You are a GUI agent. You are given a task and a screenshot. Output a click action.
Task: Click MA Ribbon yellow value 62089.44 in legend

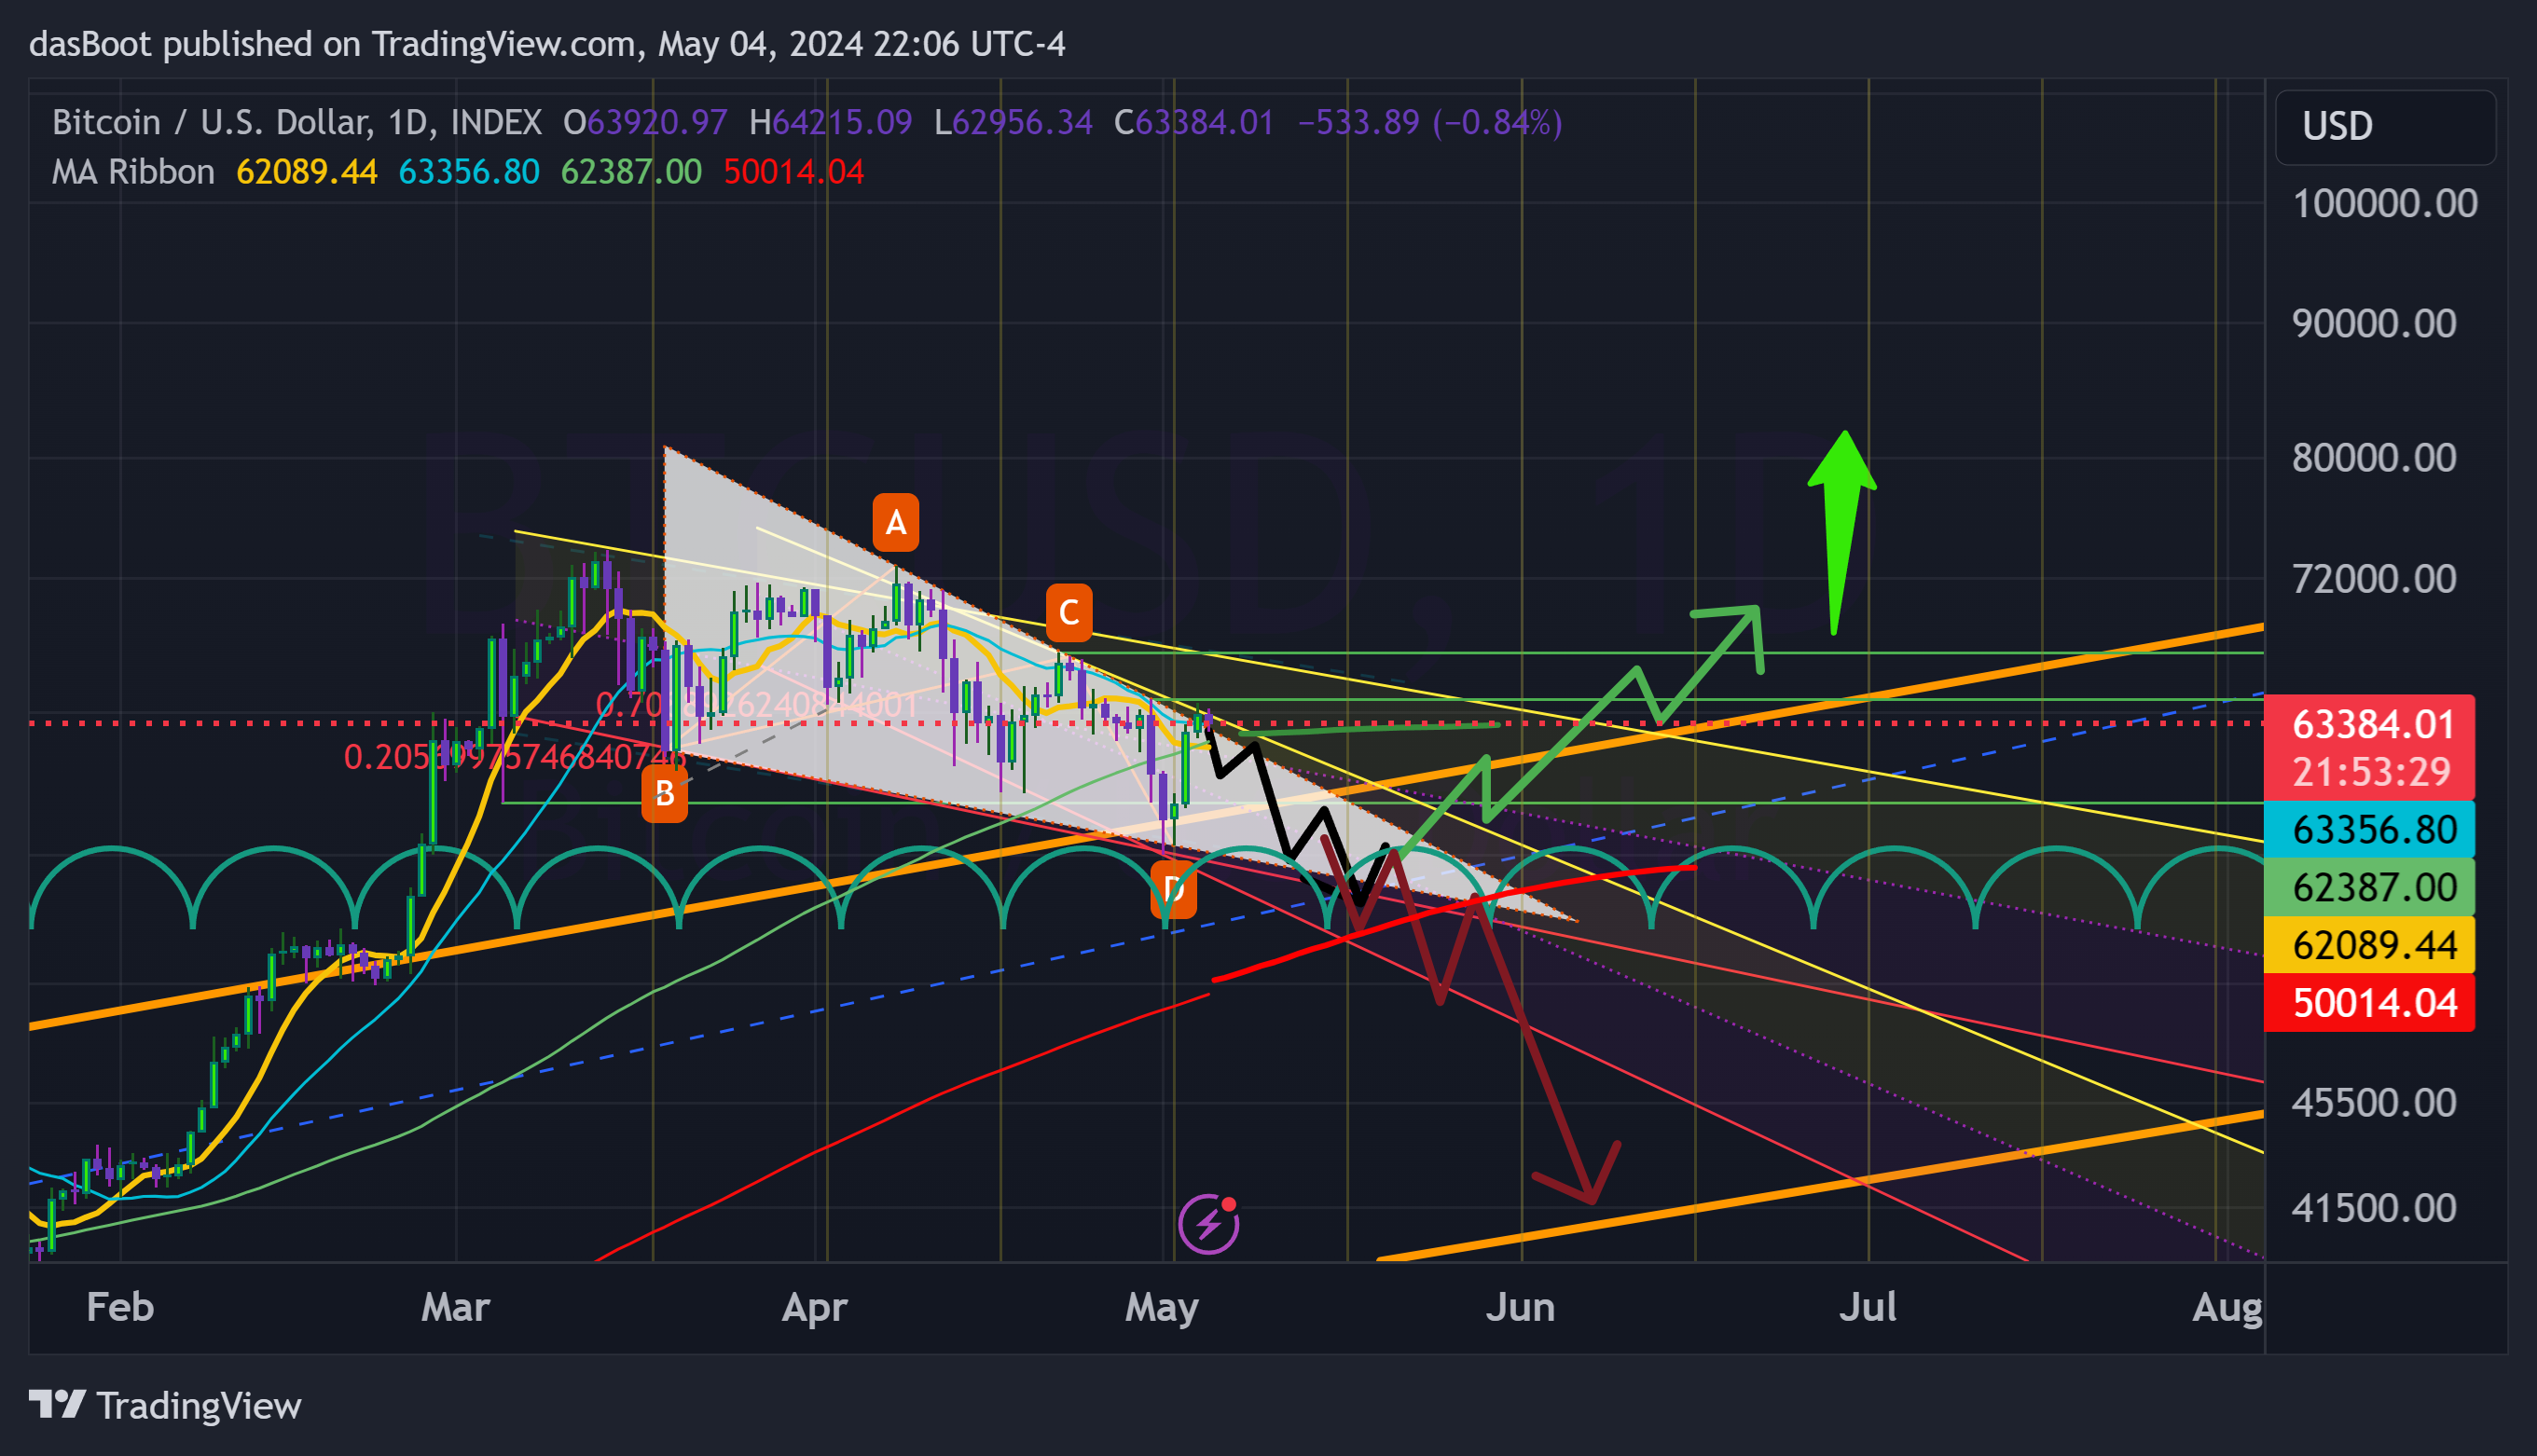[x=307, y=172]
